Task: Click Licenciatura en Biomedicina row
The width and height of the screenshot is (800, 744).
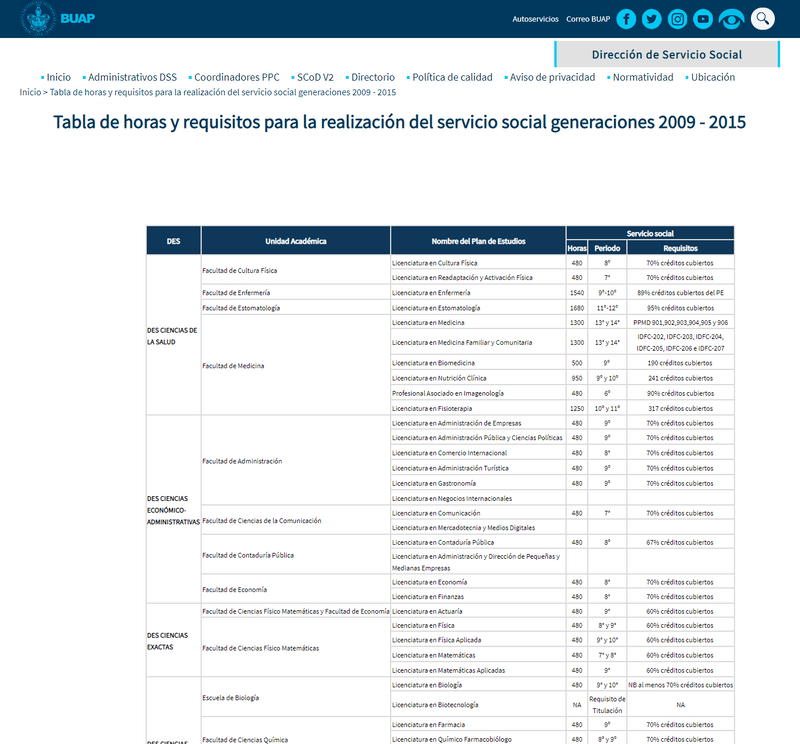Action: (478, 363)
